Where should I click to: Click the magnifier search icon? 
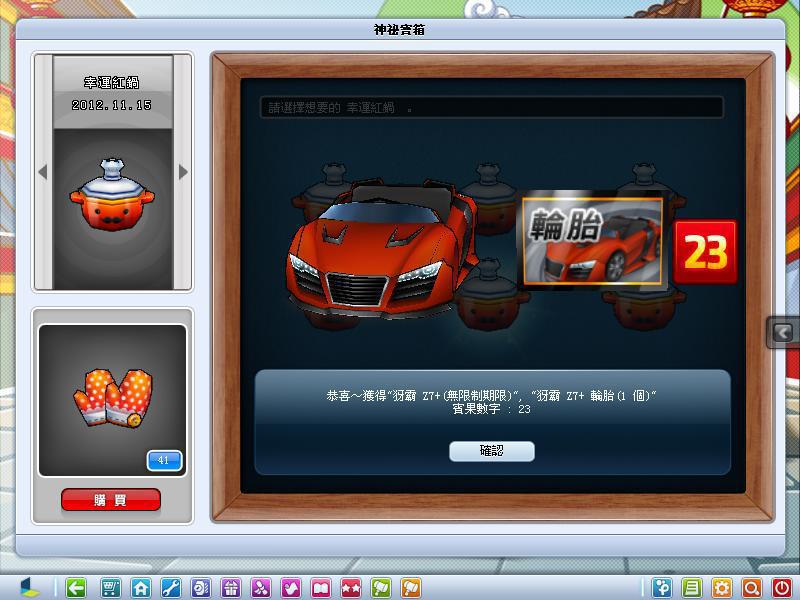click(x=752, y=588)
